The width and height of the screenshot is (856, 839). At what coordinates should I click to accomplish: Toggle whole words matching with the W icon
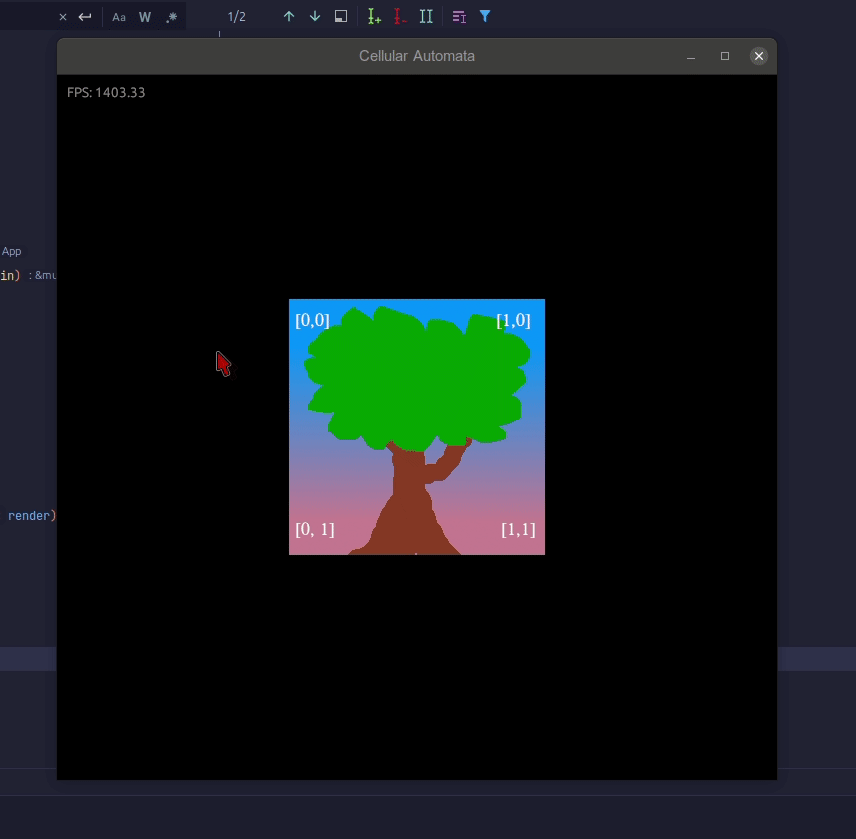point(144,16)
